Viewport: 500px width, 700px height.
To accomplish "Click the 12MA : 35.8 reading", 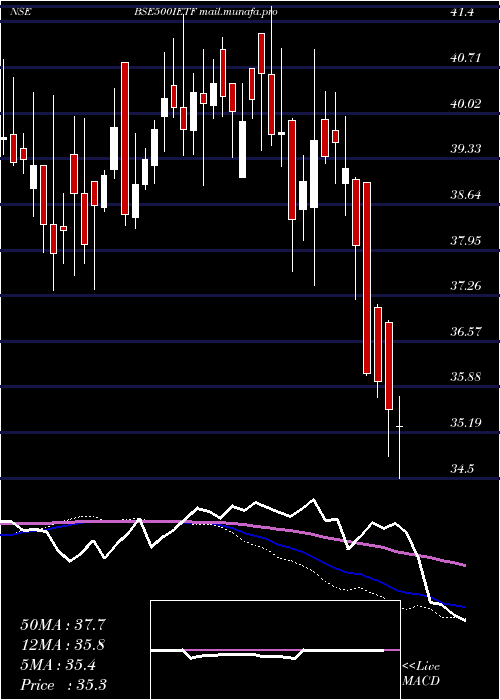I will (x=63, y=645).
